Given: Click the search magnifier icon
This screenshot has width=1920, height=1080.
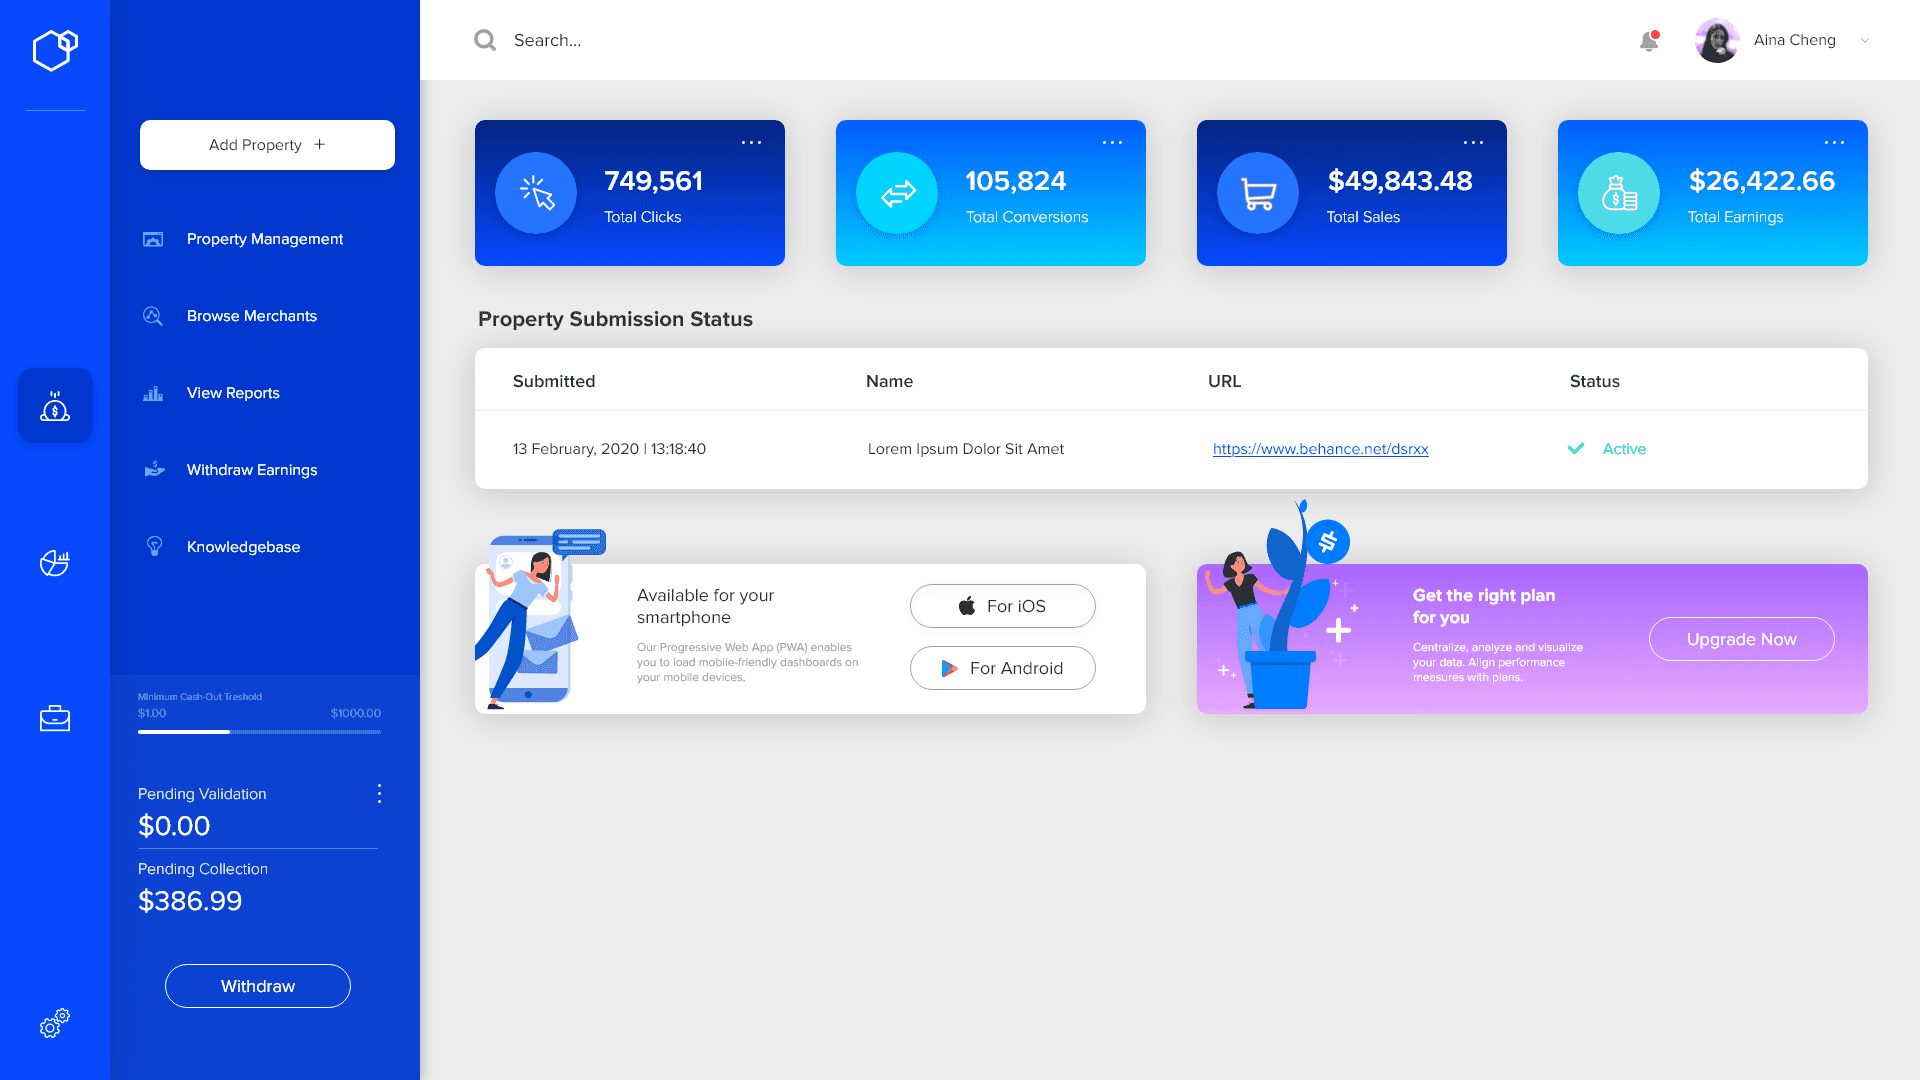Looking at the screenshot, I should [x=485, y=40].
